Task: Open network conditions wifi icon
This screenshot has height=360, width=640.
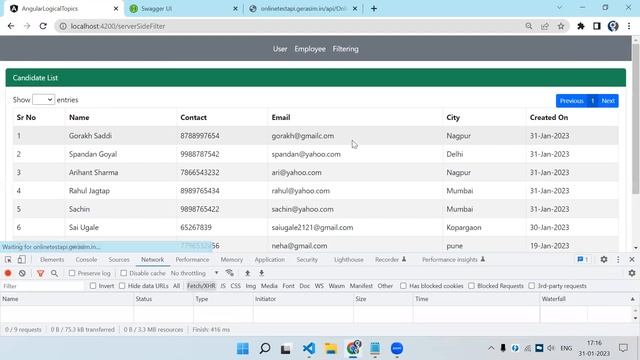Action: (230, 273)
